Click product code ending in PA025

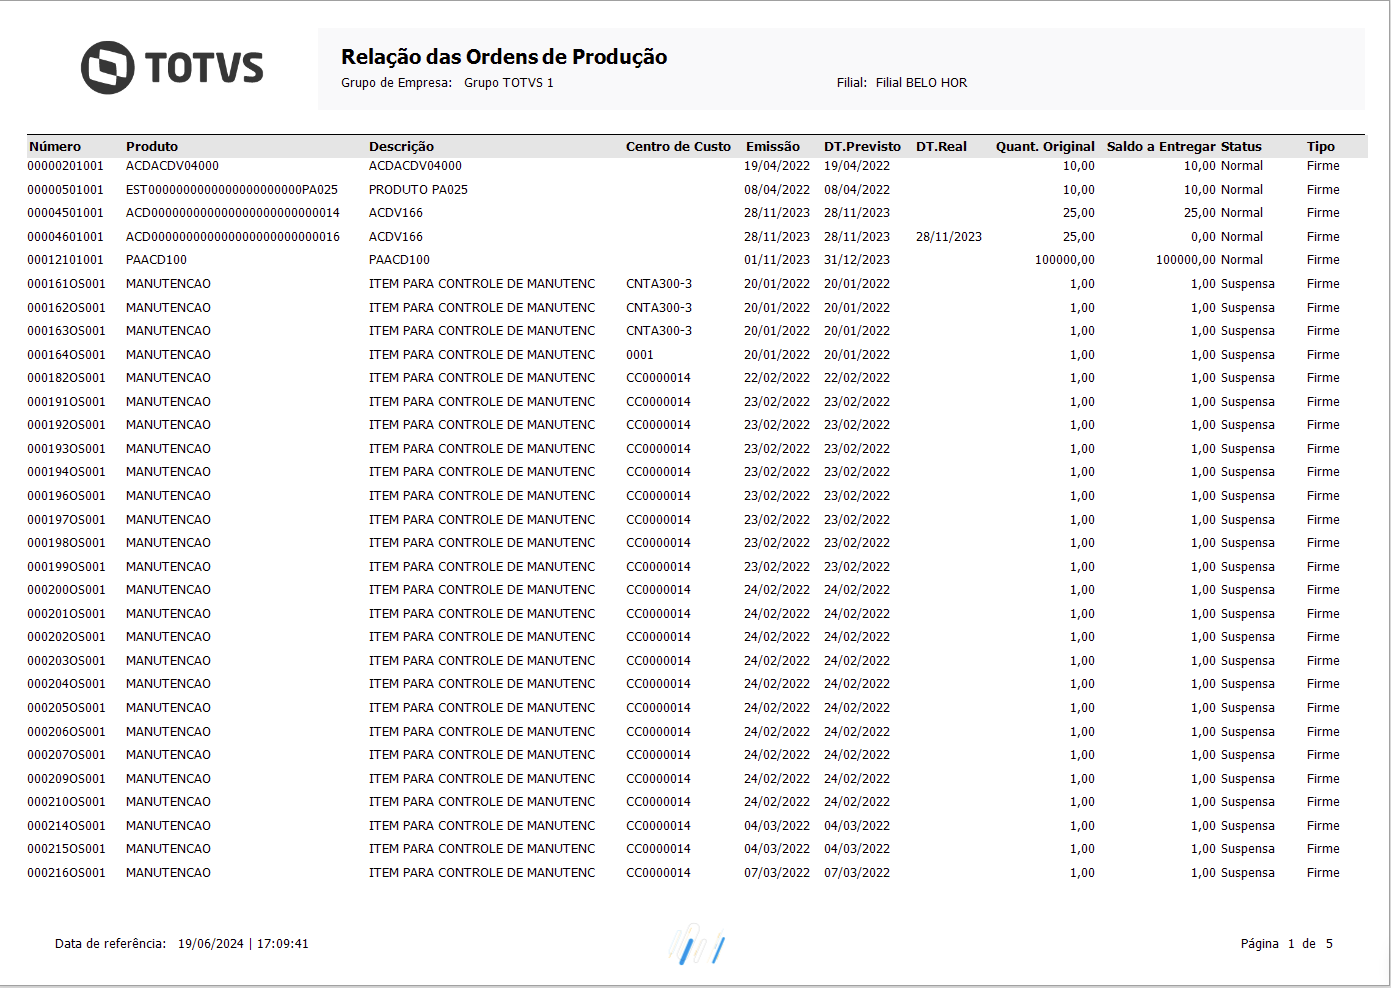coord(232,190)
